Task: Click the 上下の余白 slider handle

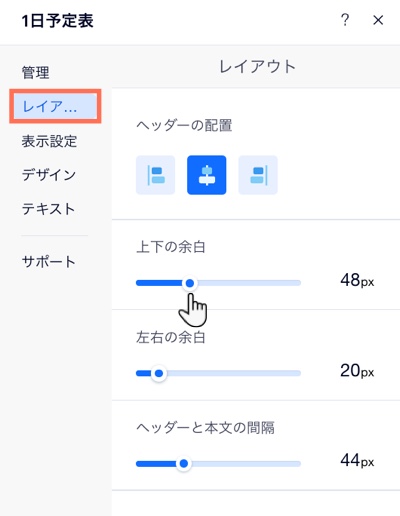Action: (x=190, y=283)
